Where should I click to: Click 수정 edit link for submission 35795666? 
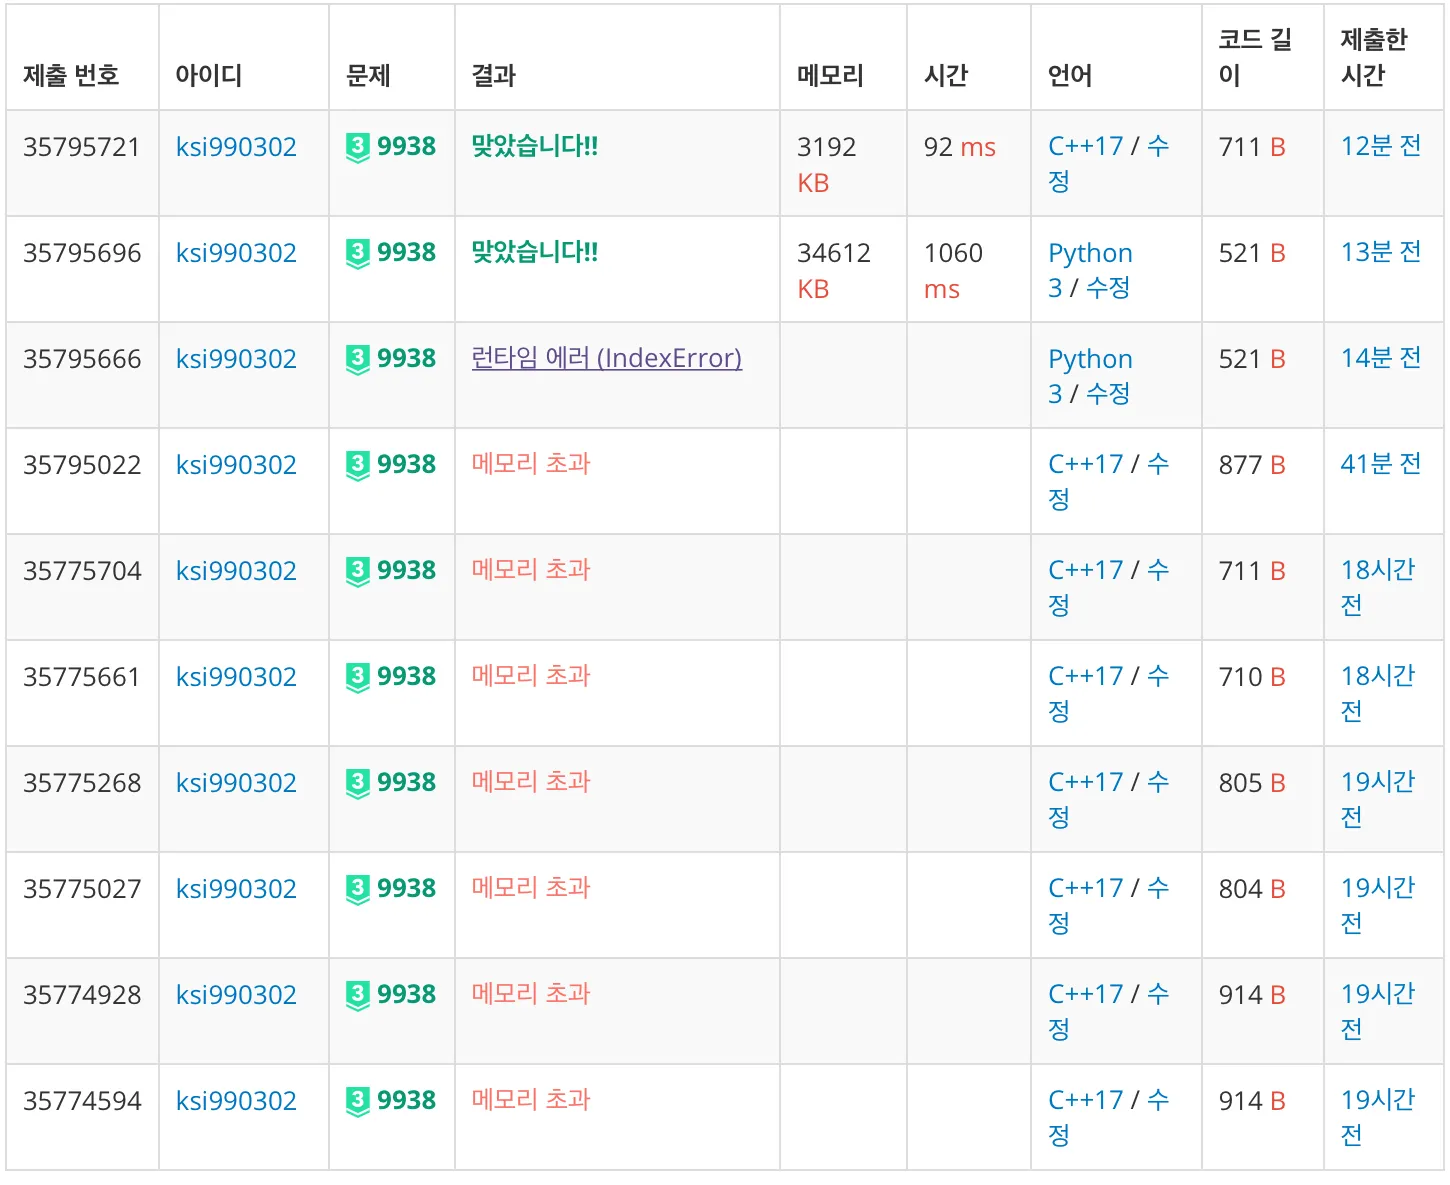tap(1108, 394)
